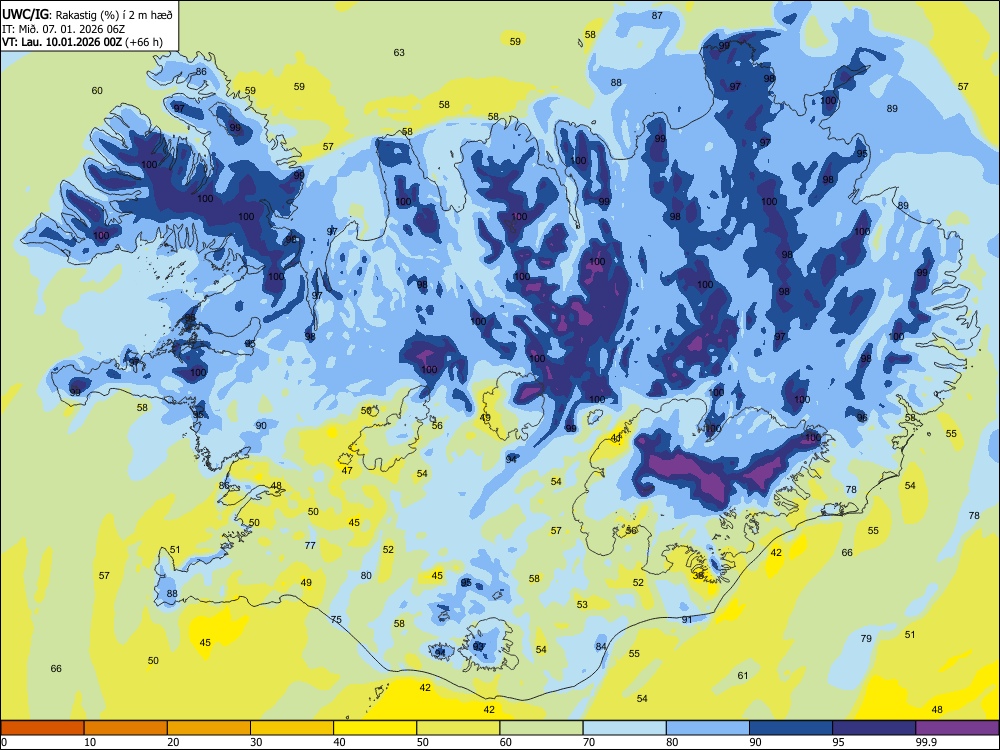Select the dark blue 90–95 legend swatch

click(791, 728)
